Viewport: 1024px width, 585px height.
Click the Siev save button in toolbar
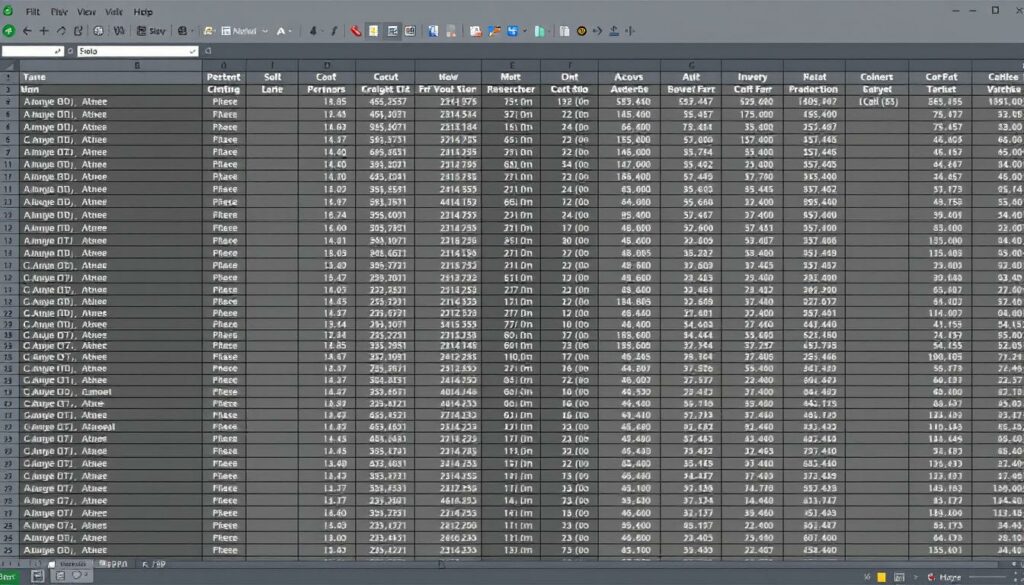[152, 31]
